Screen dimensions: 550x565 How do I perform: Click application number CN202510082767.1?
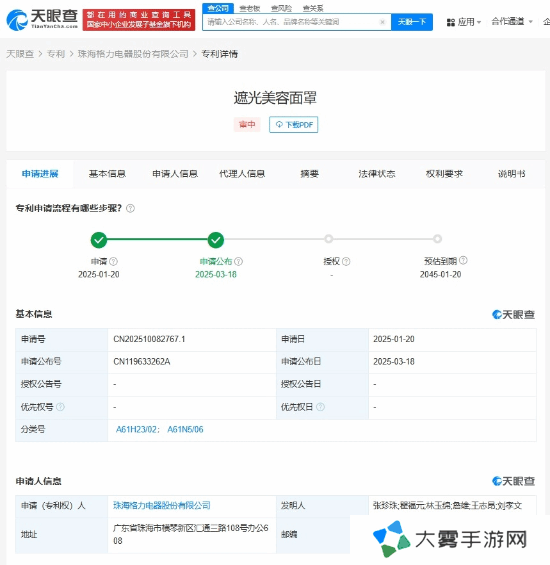pyautogui.click(x=149, y=339)
